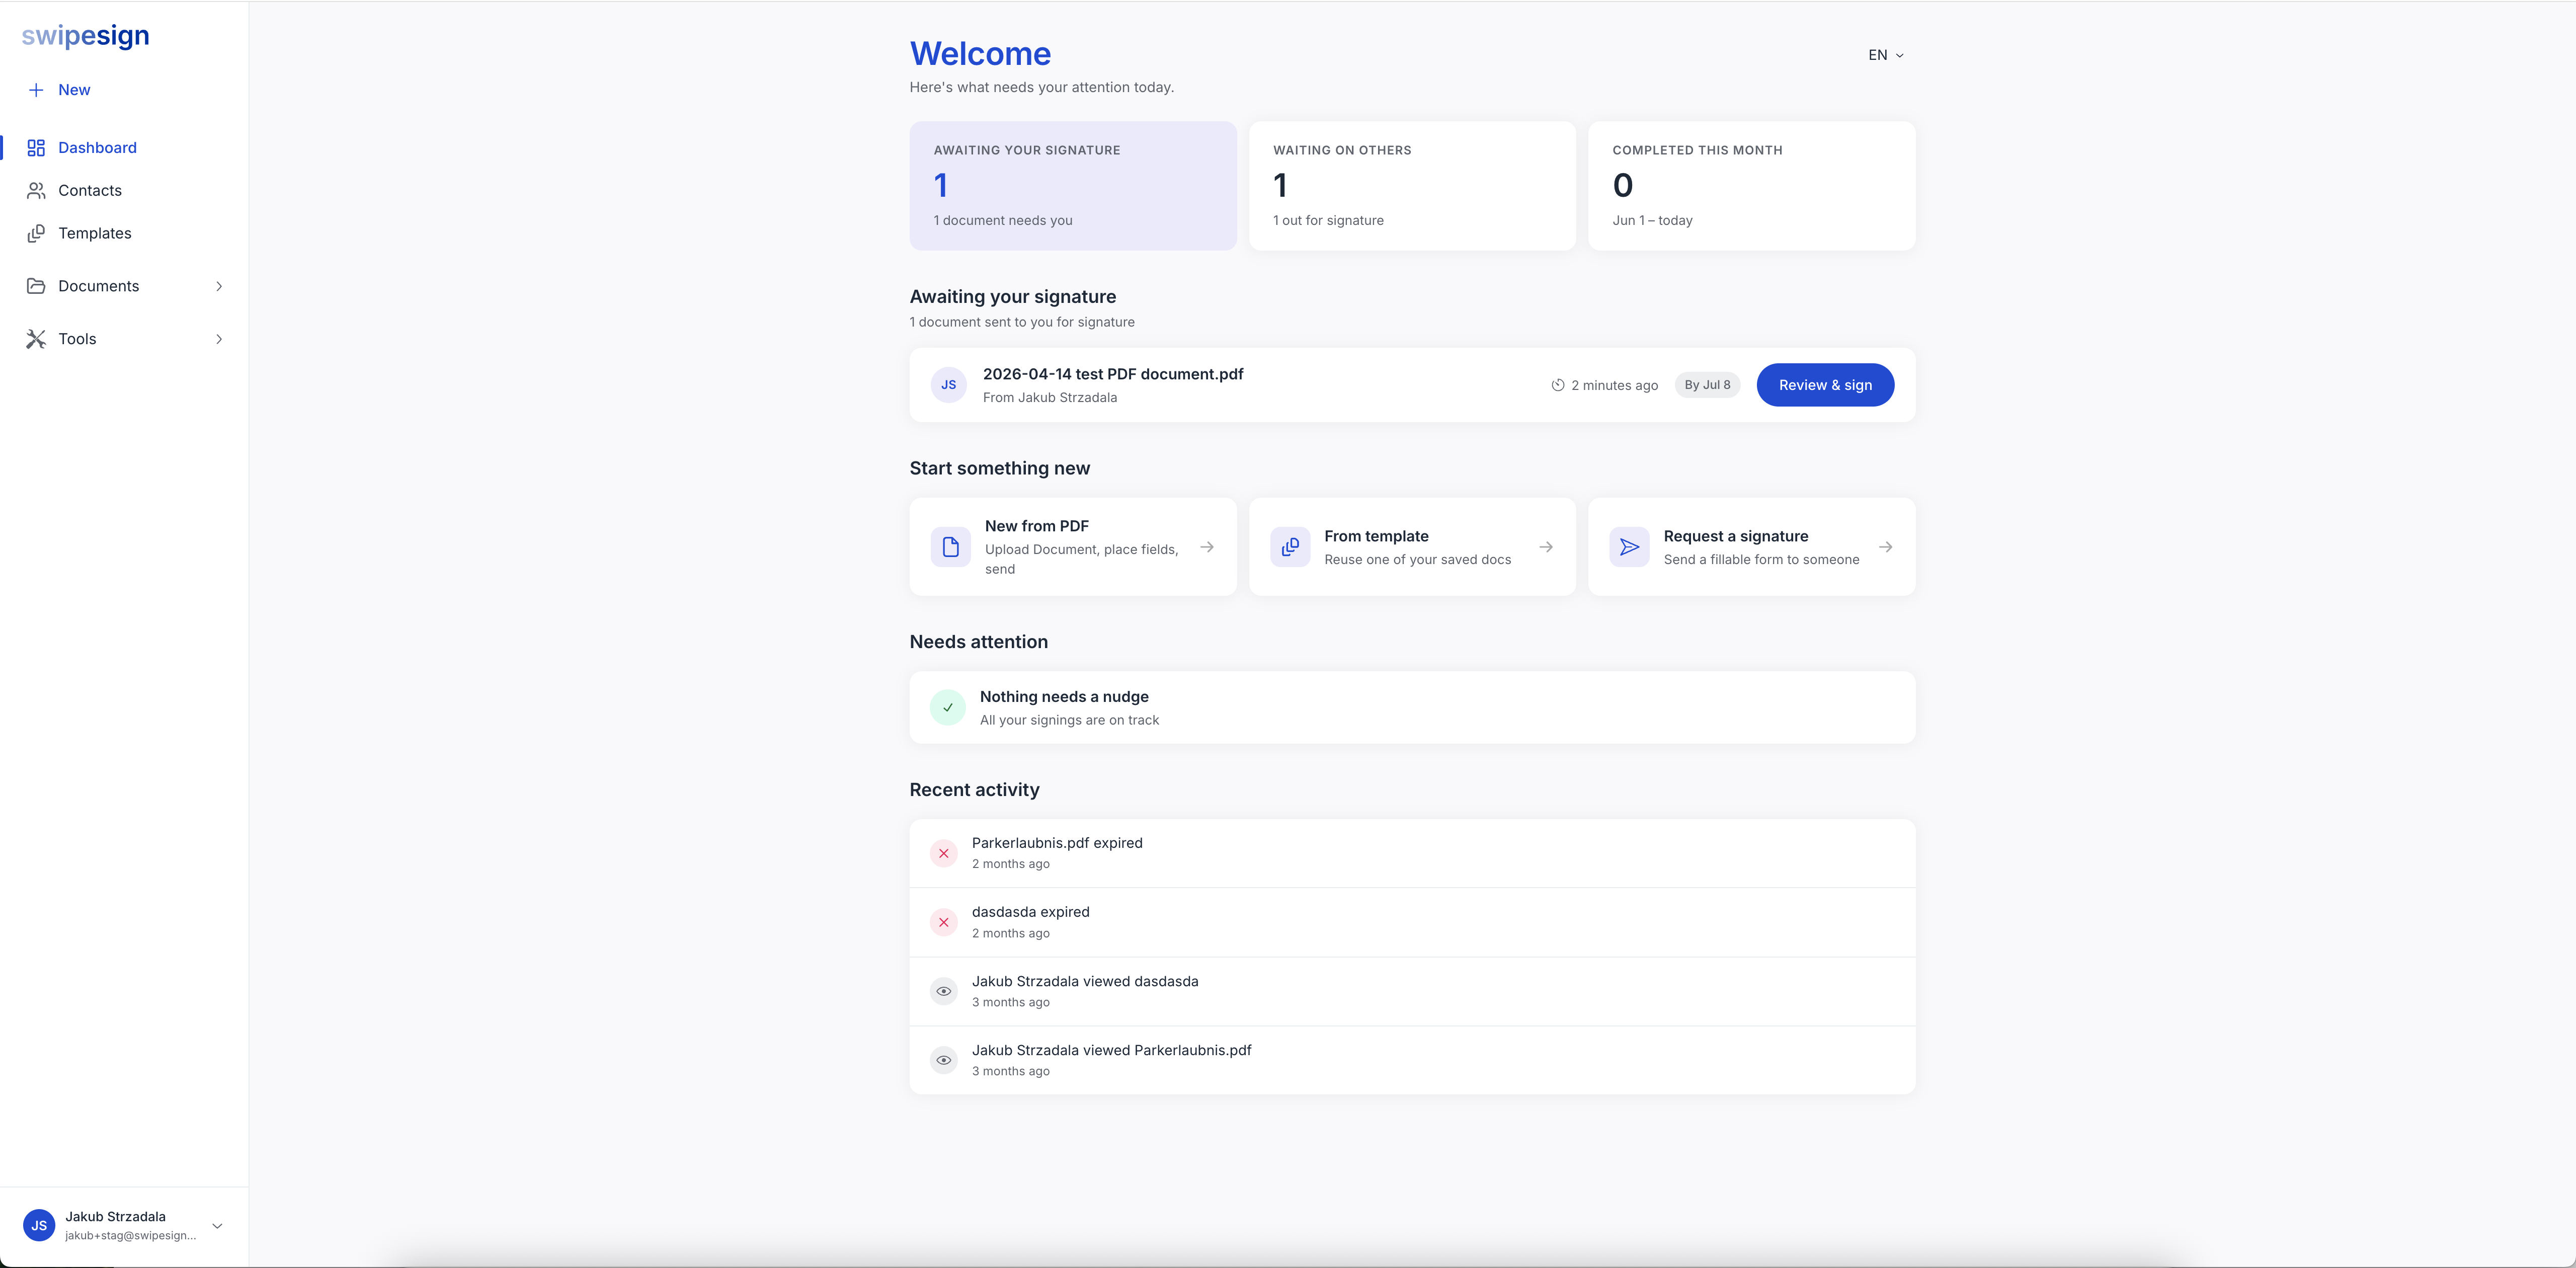Screen dimensions: 2576x1268
Task: Click the Contacts people icon
Action: pos(36,191)
